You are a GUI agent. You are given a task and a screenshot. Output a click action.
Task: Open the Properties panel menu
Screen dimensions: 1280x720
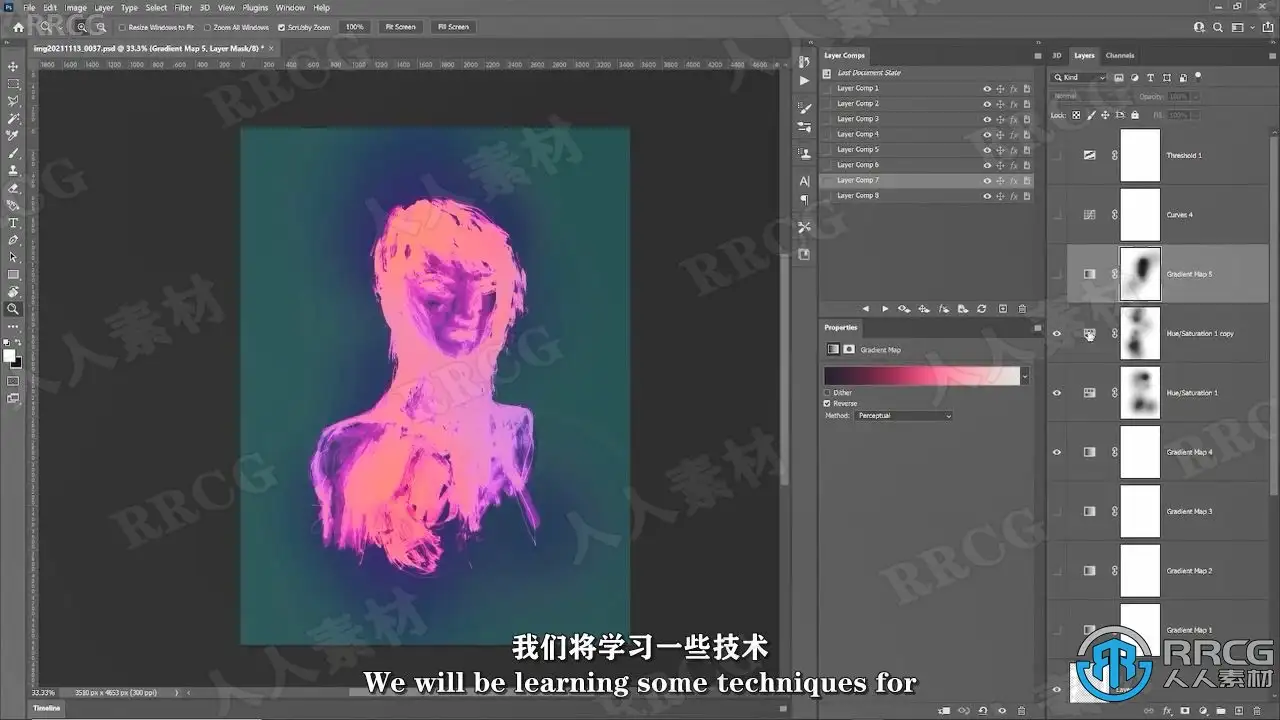coord(1037,328)
